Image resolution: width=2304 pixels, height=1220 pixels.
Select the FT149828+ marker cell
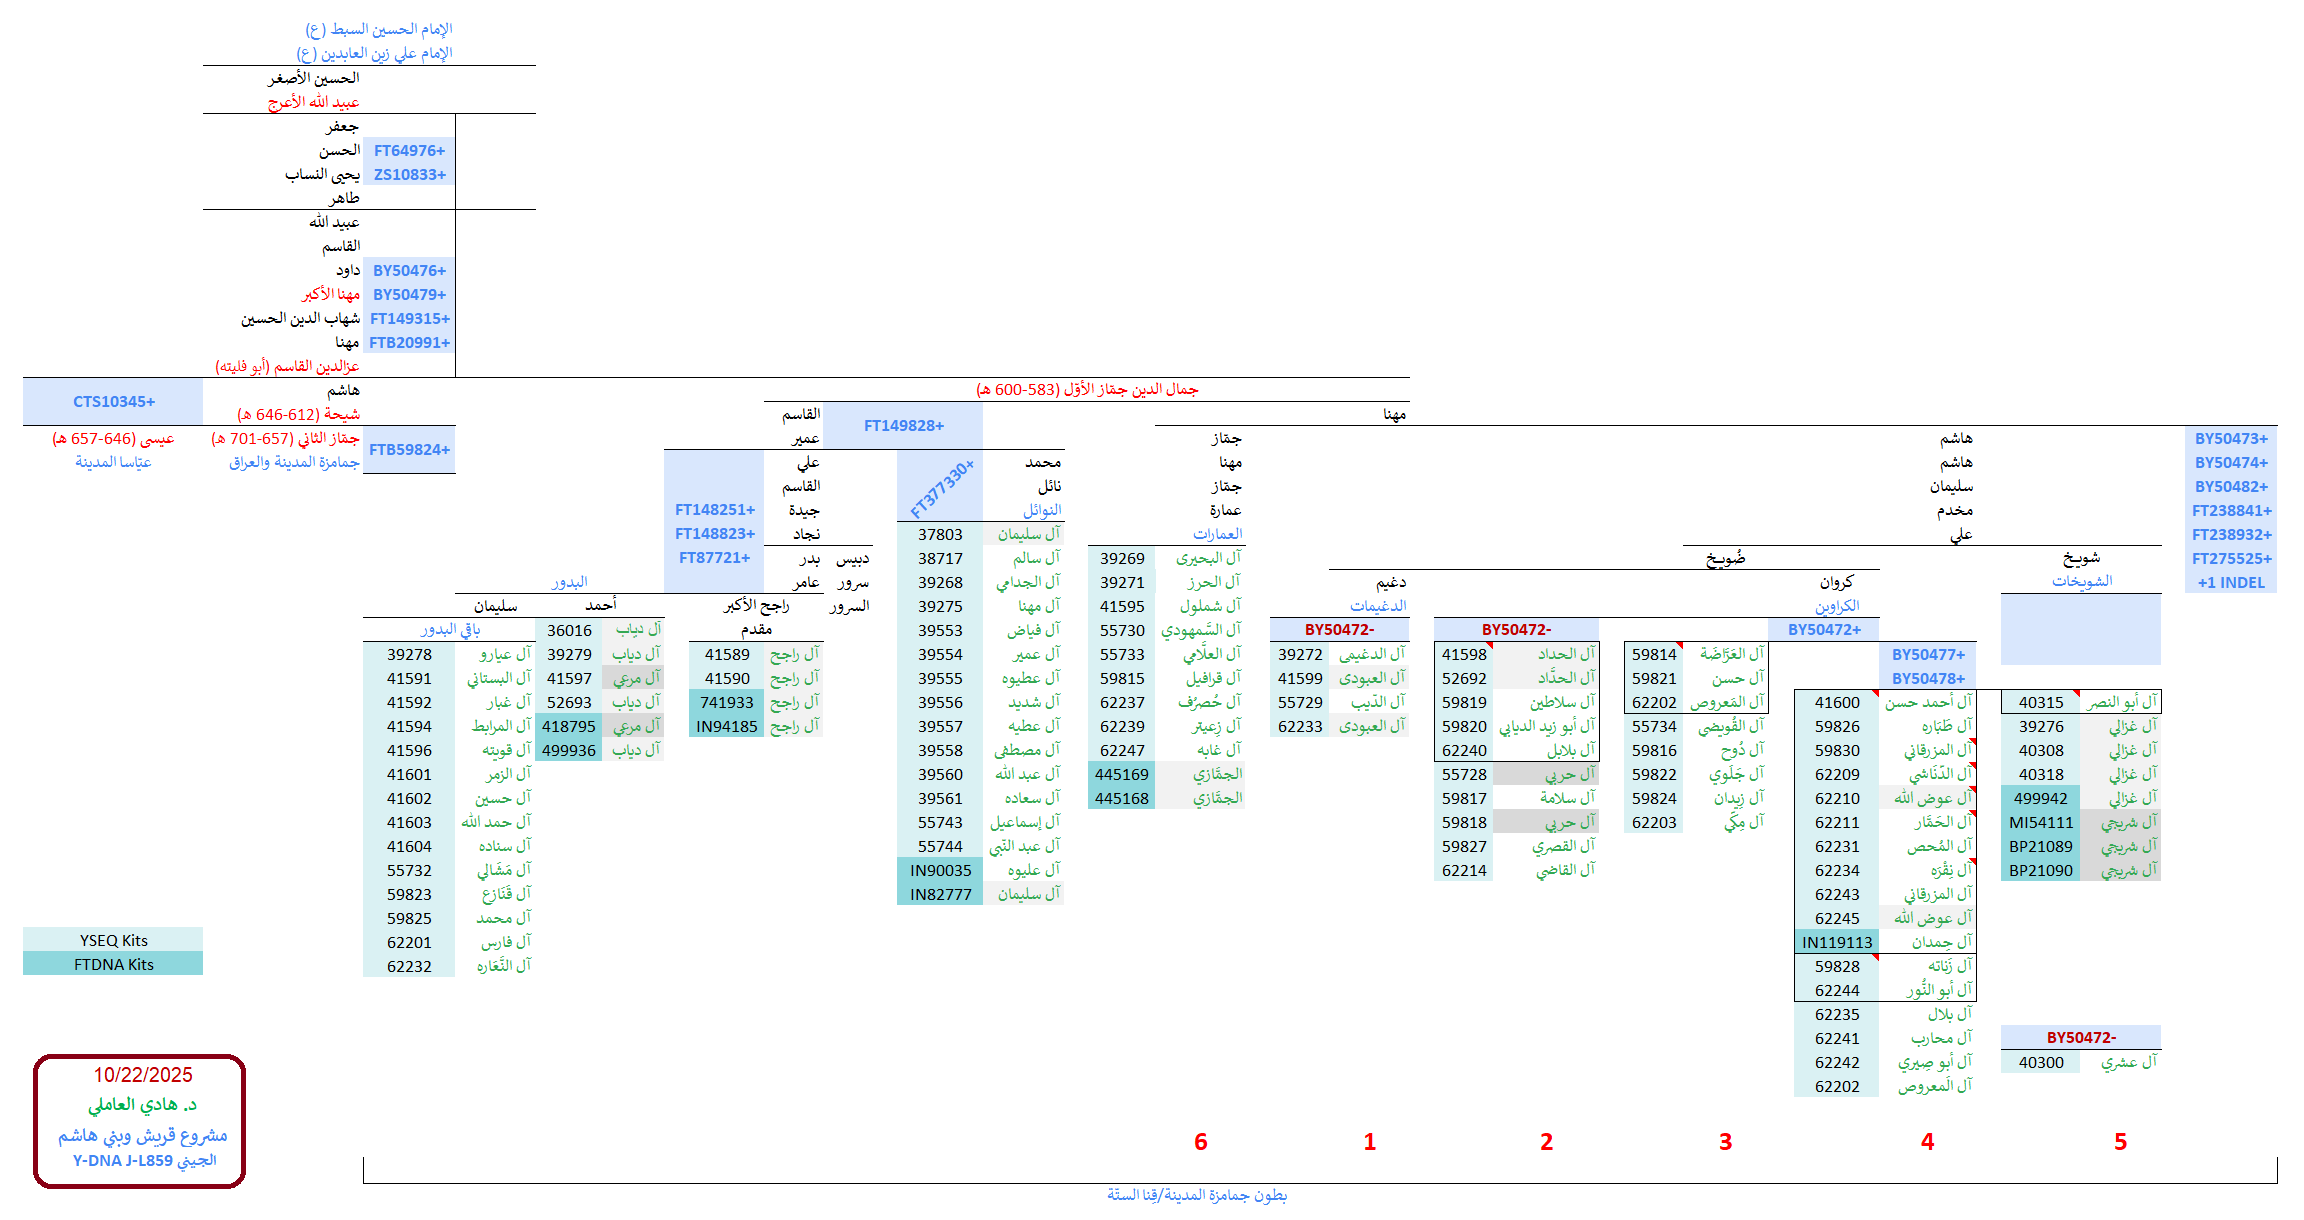point(903,426)
